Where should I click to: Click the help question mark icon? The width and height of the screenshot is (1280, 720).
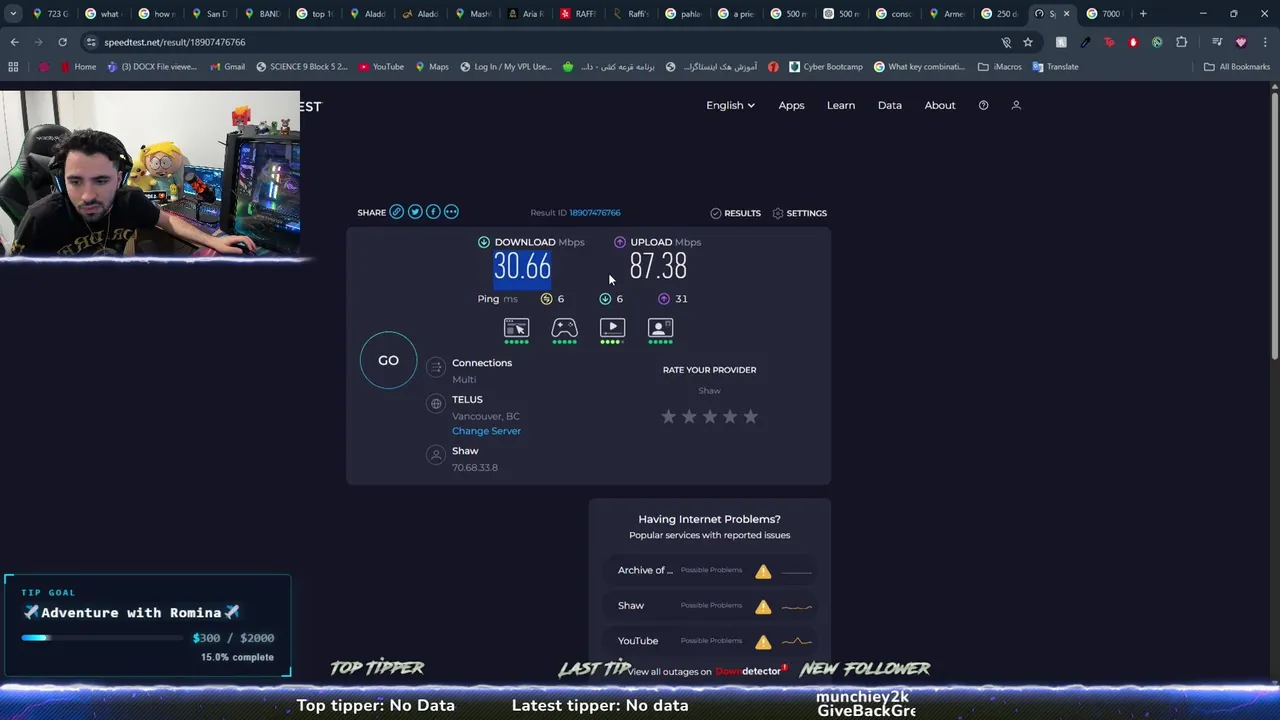(x=983, y=105)
